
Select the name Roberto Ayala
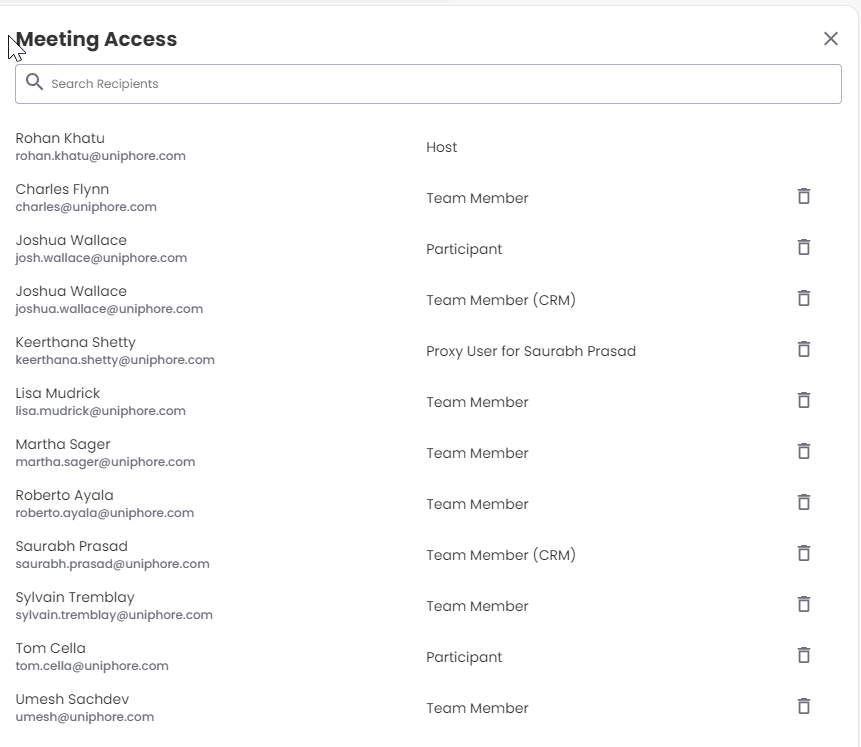pos(64,495)
